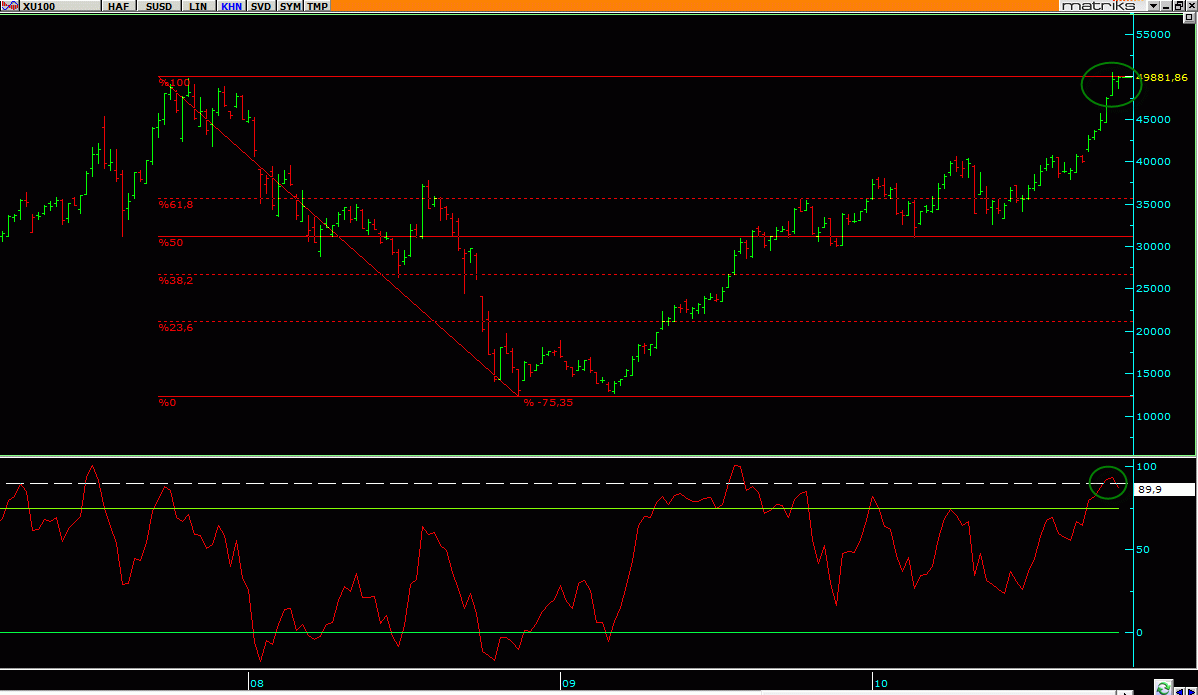1198x695 pixels.
Task: Switch to the TMP tab
Action: point(317,6)
